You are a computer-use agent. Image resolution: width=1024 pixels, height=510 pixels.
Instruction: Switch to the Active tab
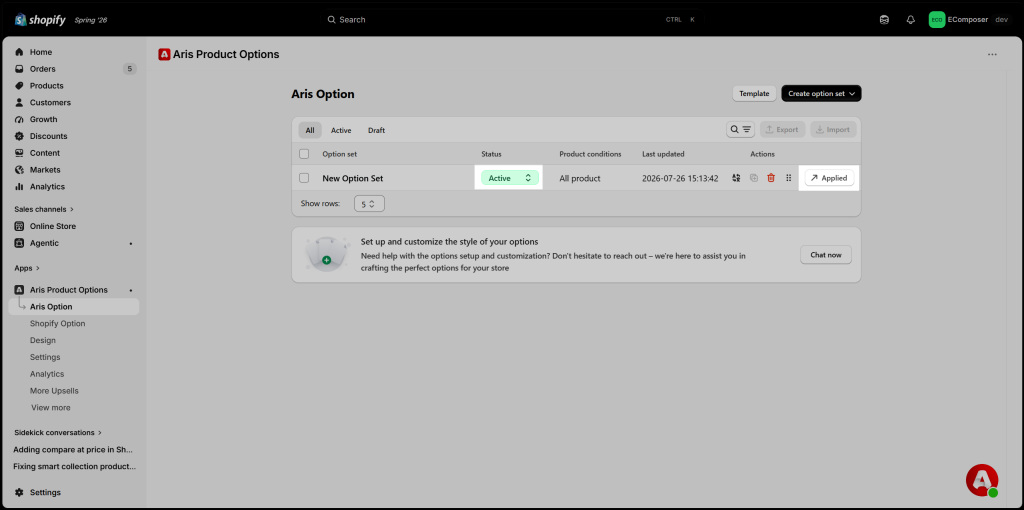341,130
